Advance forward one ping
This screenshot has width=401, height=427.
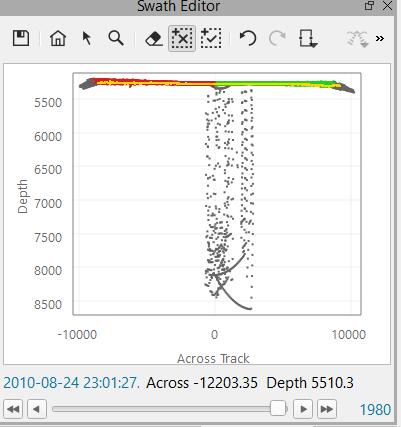pyautogui.click(x=303, y=409)
